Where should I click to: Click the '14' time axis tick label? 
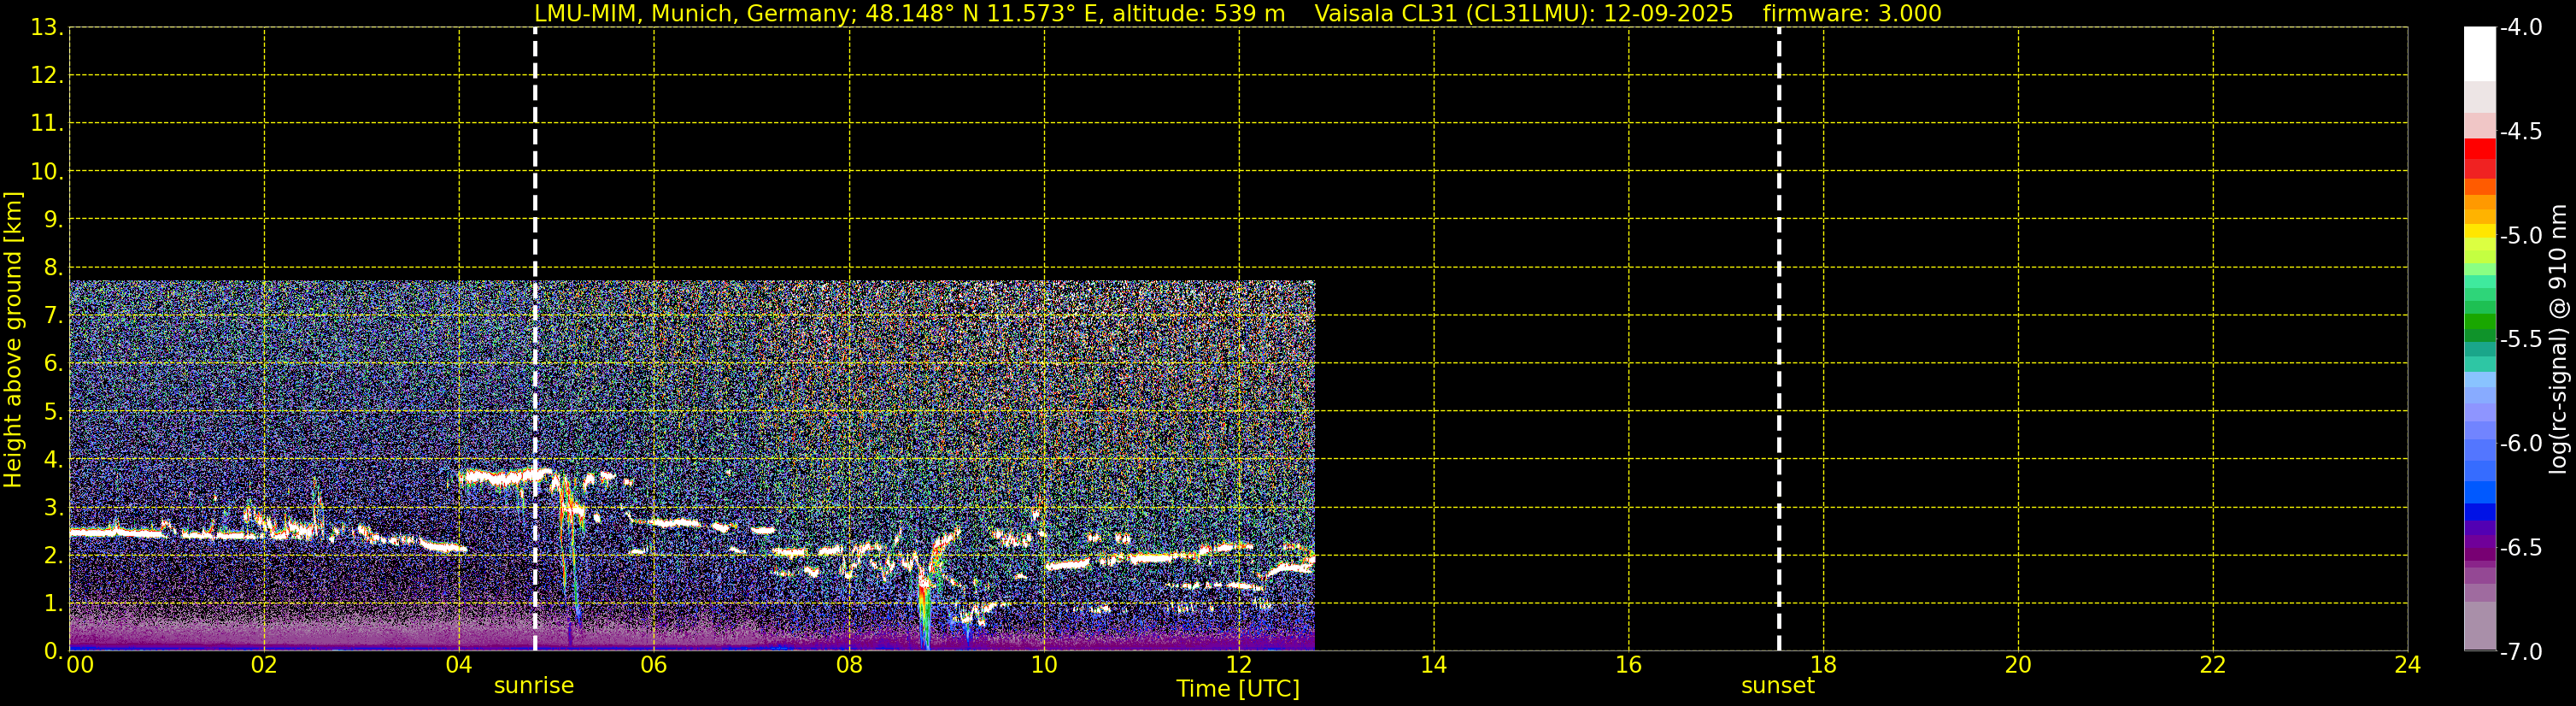tap(1434, 665)
